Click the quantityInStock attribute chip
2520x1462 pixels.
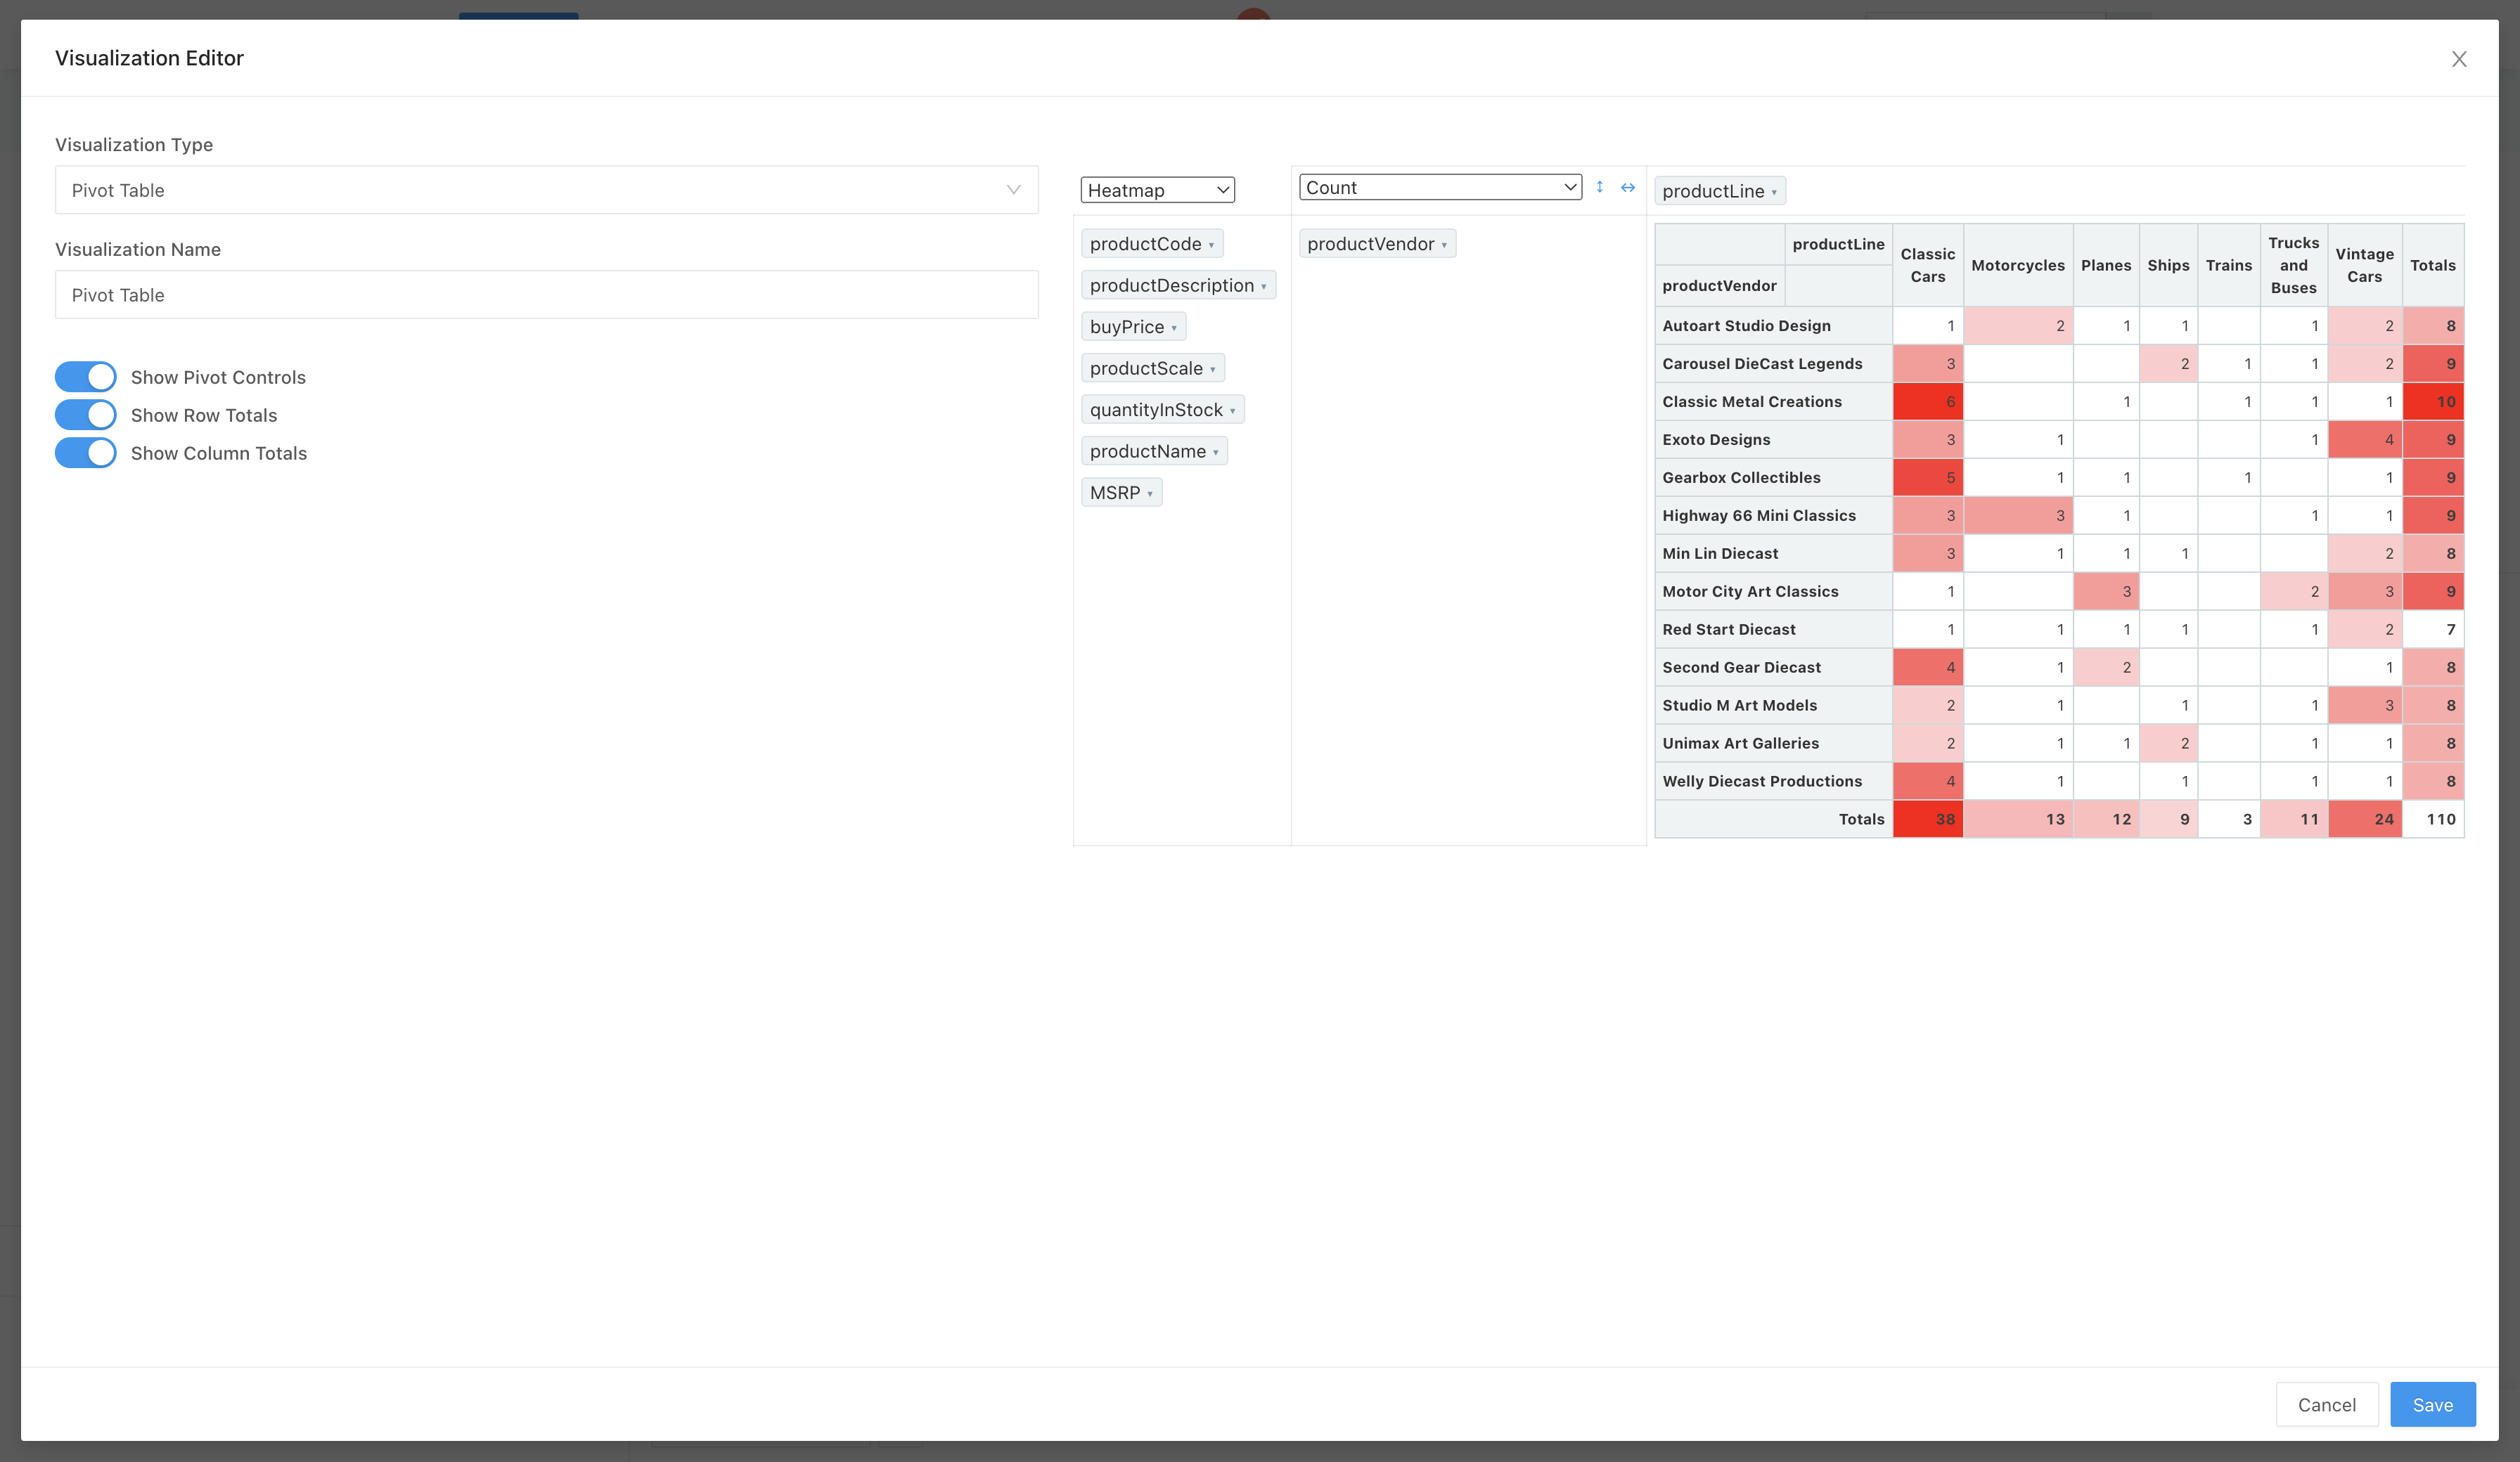pyautogui.click(x=1156, y=410)
